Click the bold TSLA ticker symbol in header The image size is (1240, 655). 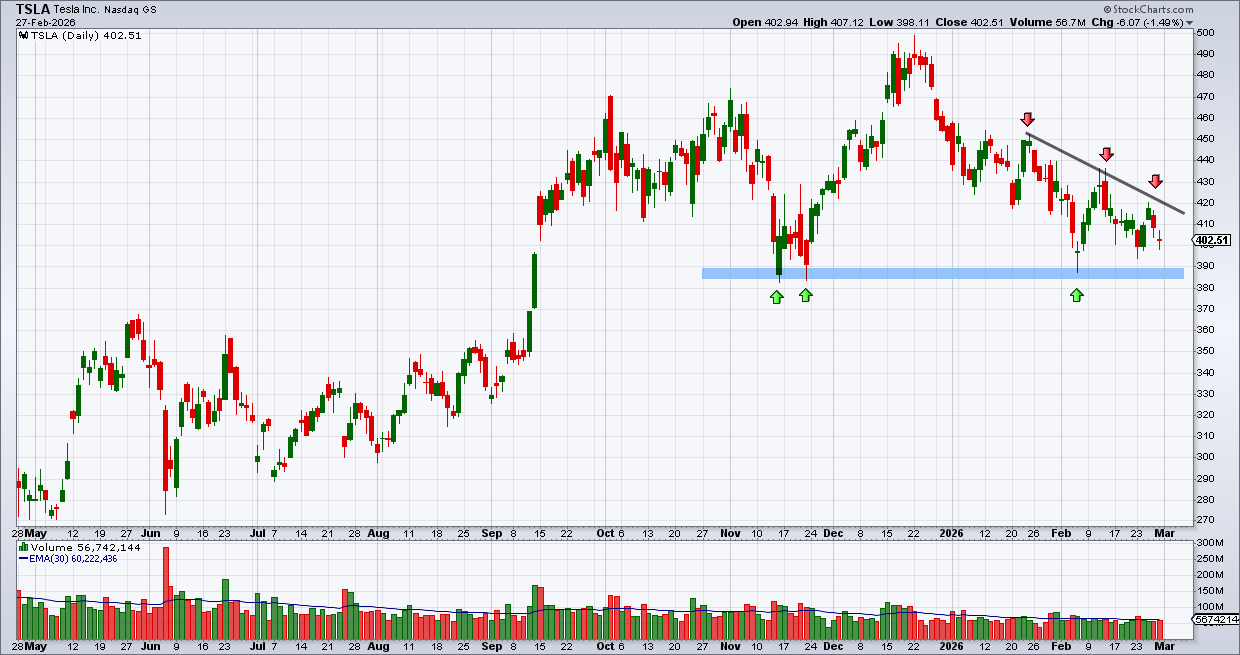(32, 9)
